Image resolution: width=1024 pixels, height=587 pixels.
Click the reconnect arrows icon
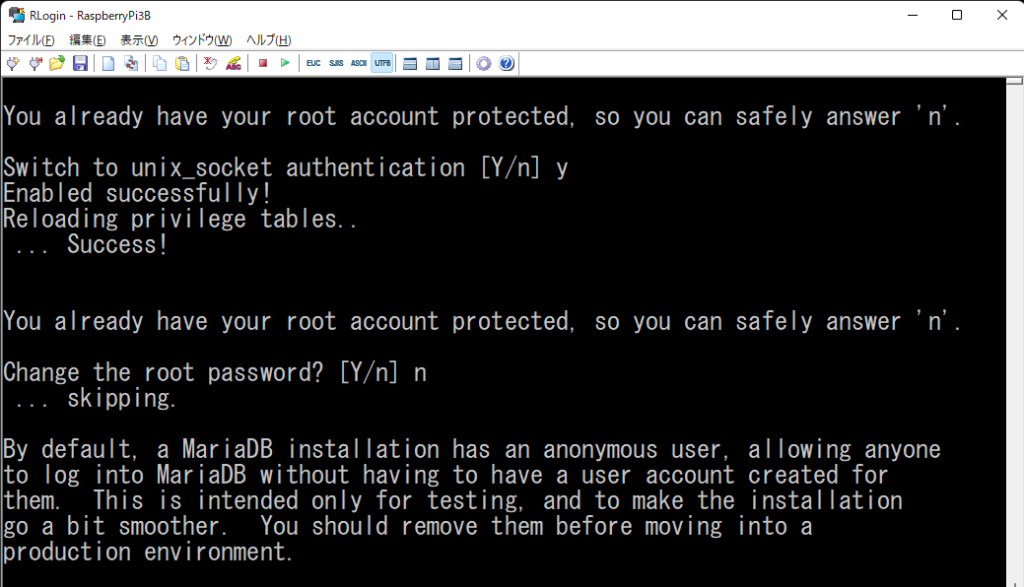131,63
